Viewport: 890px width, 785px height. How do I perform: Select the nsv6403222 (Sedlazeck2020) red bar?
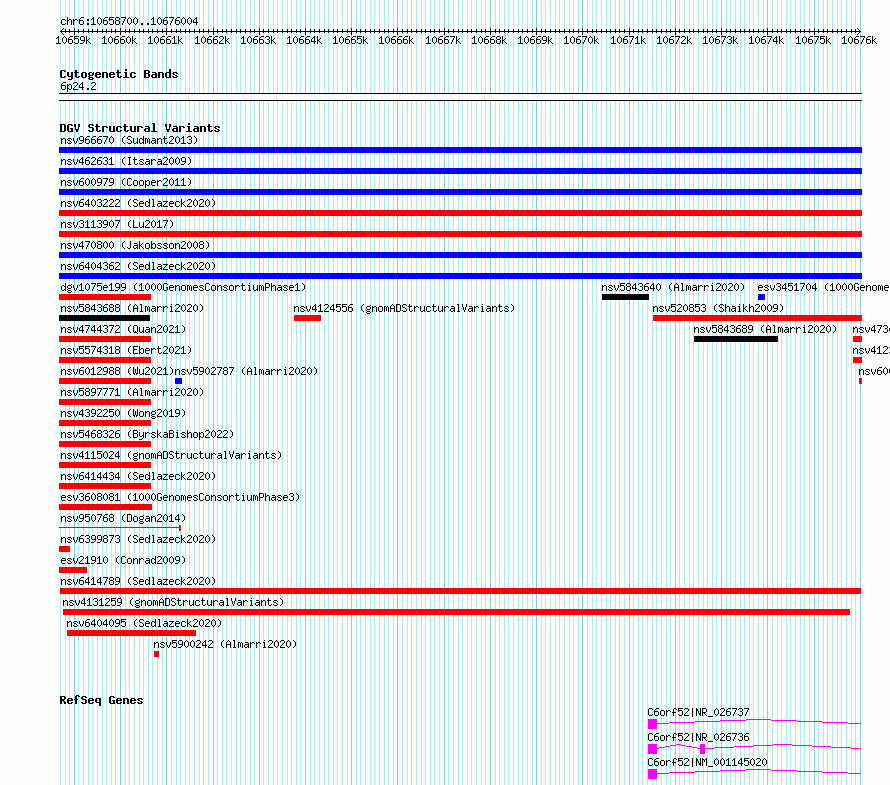pyautogui.click(x=460, y=213)
